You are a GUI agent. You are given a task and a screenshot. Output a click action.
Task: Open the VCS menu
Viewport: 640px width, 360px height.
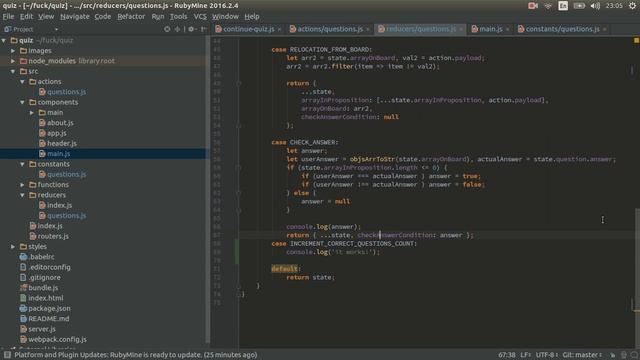(200, 17)
